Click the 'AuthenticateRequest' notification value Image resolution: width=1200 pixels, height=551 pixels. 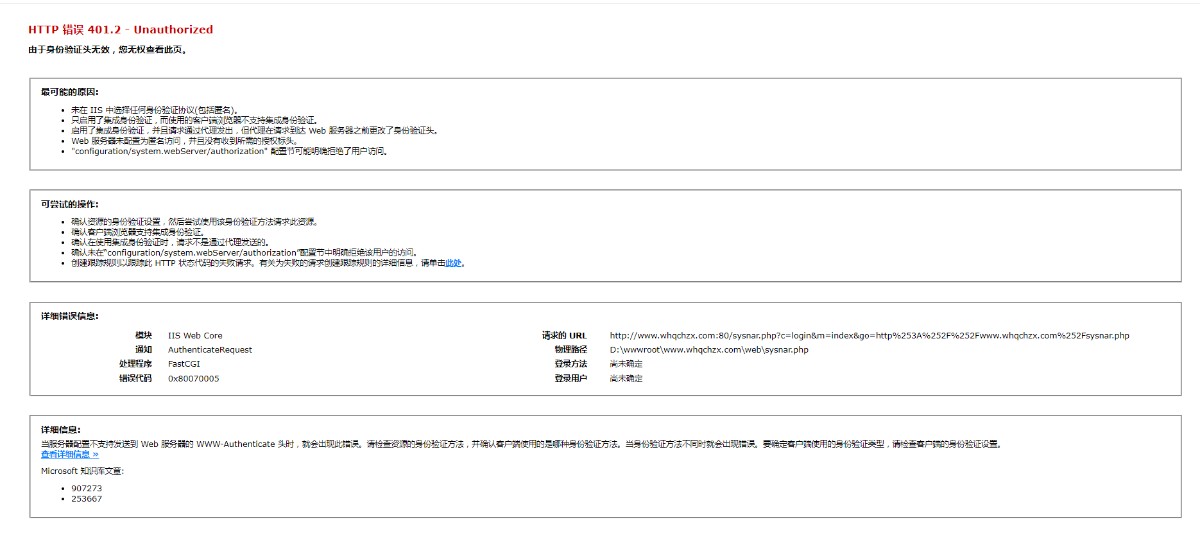point(210,350)
